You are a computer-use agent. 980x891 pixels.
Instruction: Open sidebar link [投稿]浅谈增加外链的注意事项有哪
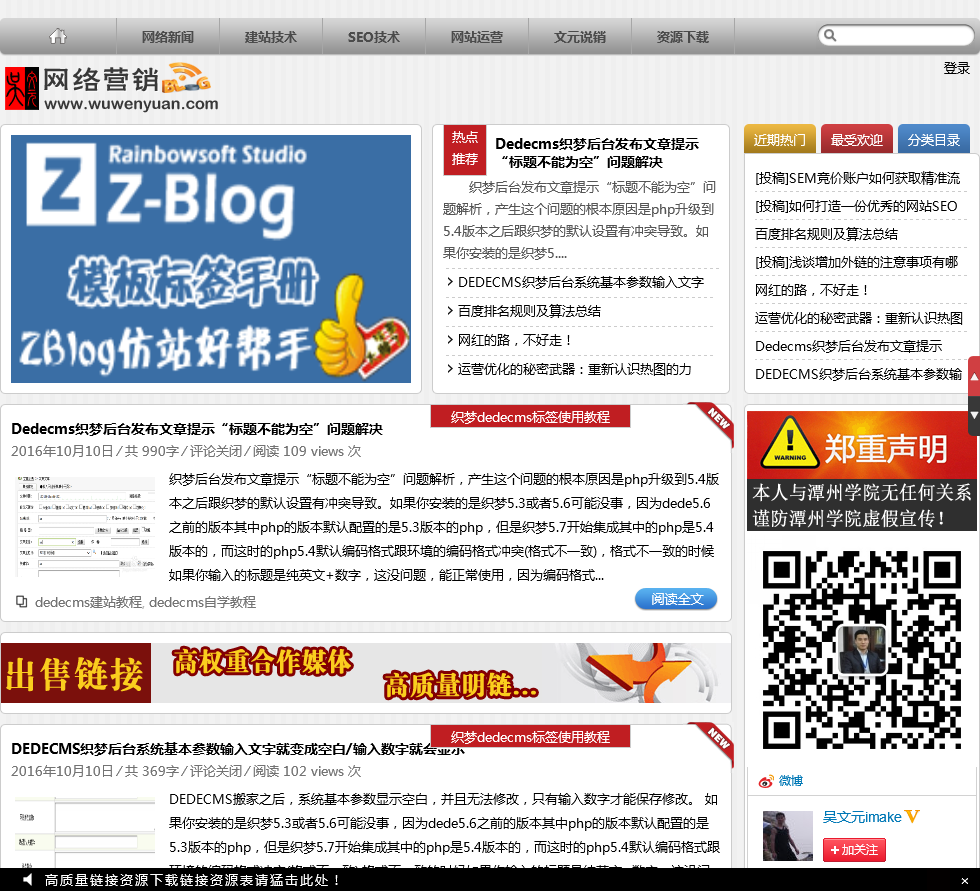(856, 262)
